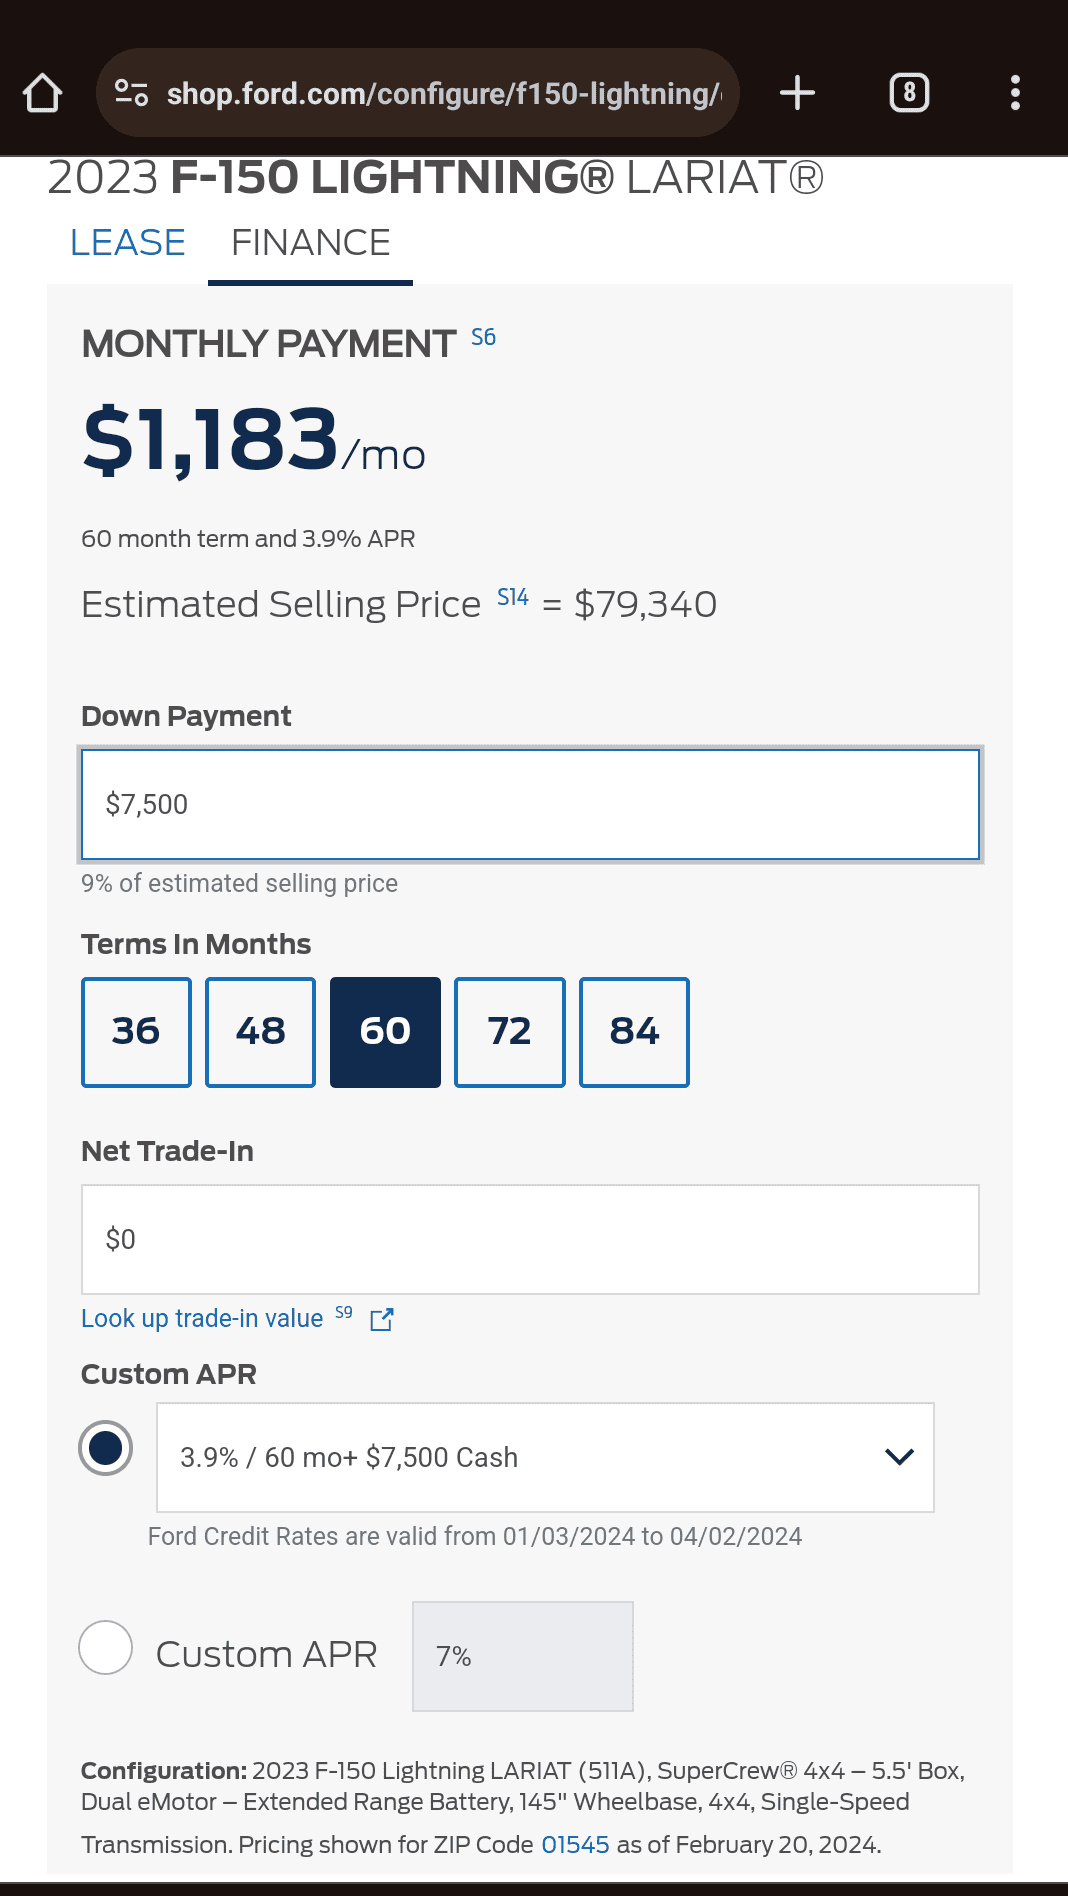Image resolution: width=1068 pixels, height=1896 pixels.
Task: Edit the $7,500 Down Payment field
Action: [529, 803]
